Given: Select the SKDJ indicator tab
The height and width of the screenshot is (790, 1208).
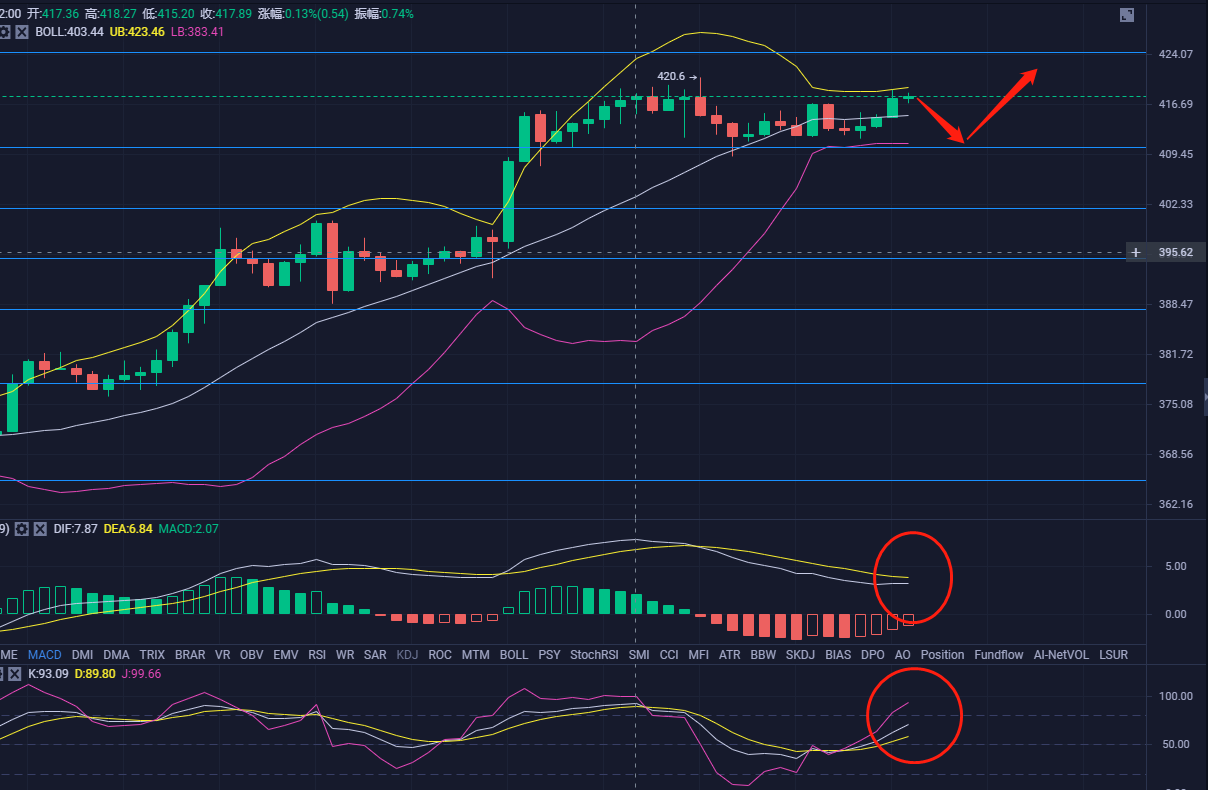Looking at the screenshot, I should [800, 655].
